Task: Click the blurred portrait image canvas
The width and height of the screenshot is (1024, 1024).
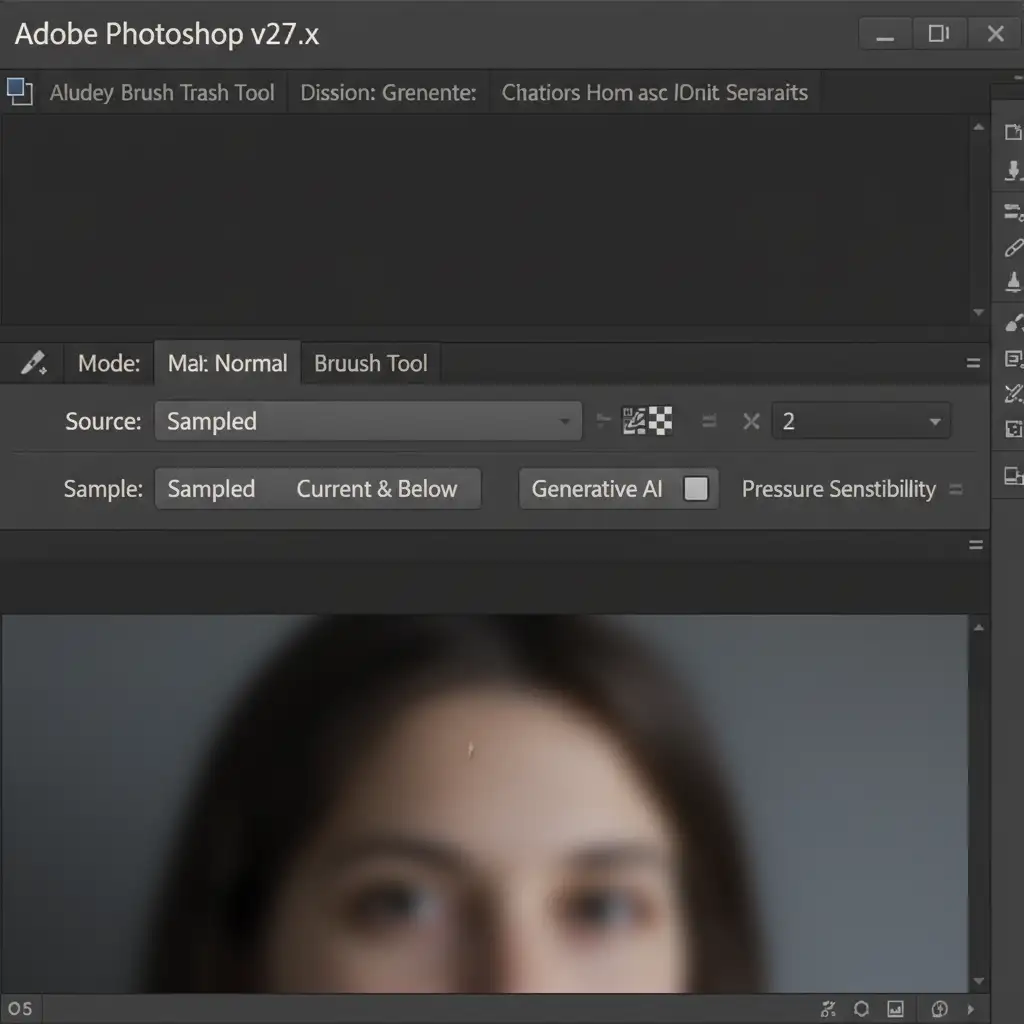Action: 484,800
